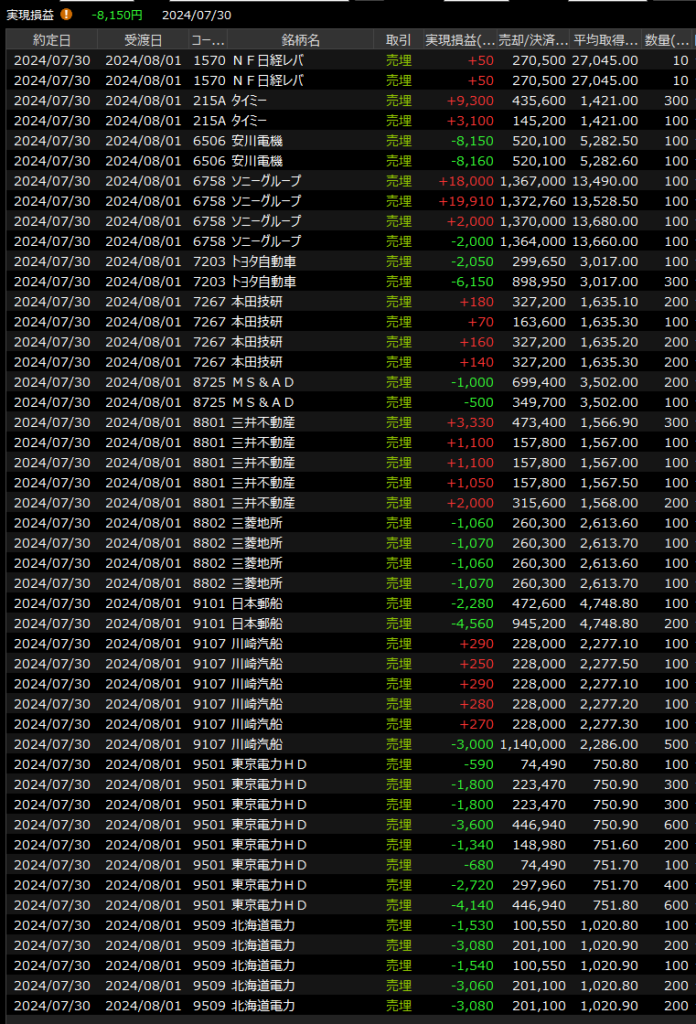Image resolution: width=696 pixels, height=1024 pixels.
Task: Sort by the 約定日 column header
Action: point(51,40)
